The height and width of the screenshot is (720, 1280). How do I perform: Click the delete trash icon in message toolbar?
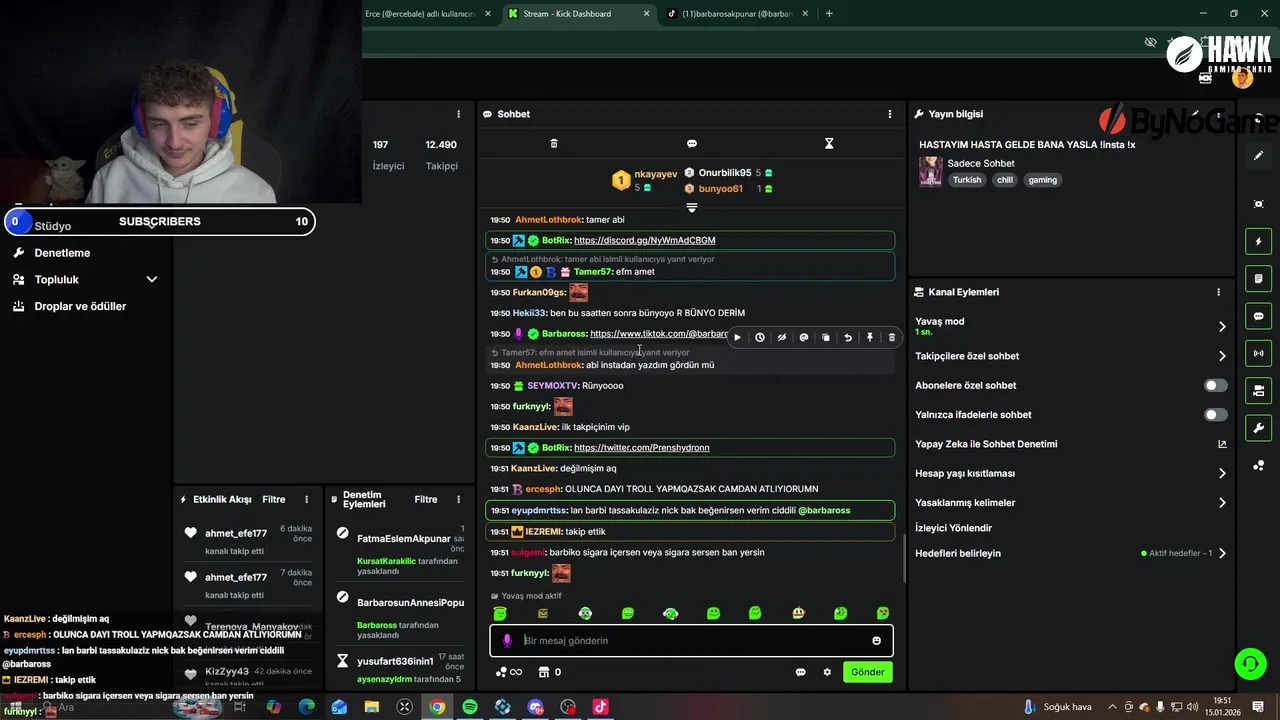(892, 338)
